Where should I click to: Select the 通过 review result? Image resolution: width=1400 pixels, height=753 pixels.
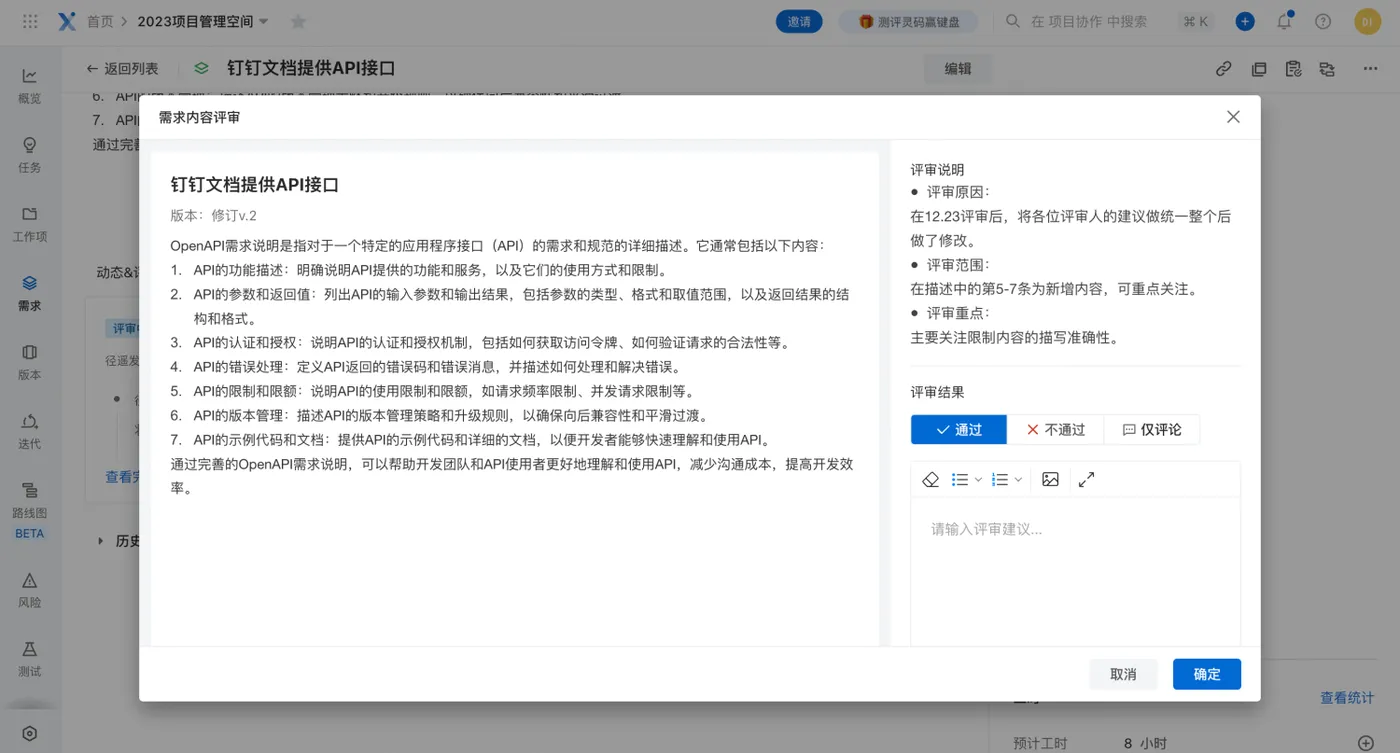[958, 429]
